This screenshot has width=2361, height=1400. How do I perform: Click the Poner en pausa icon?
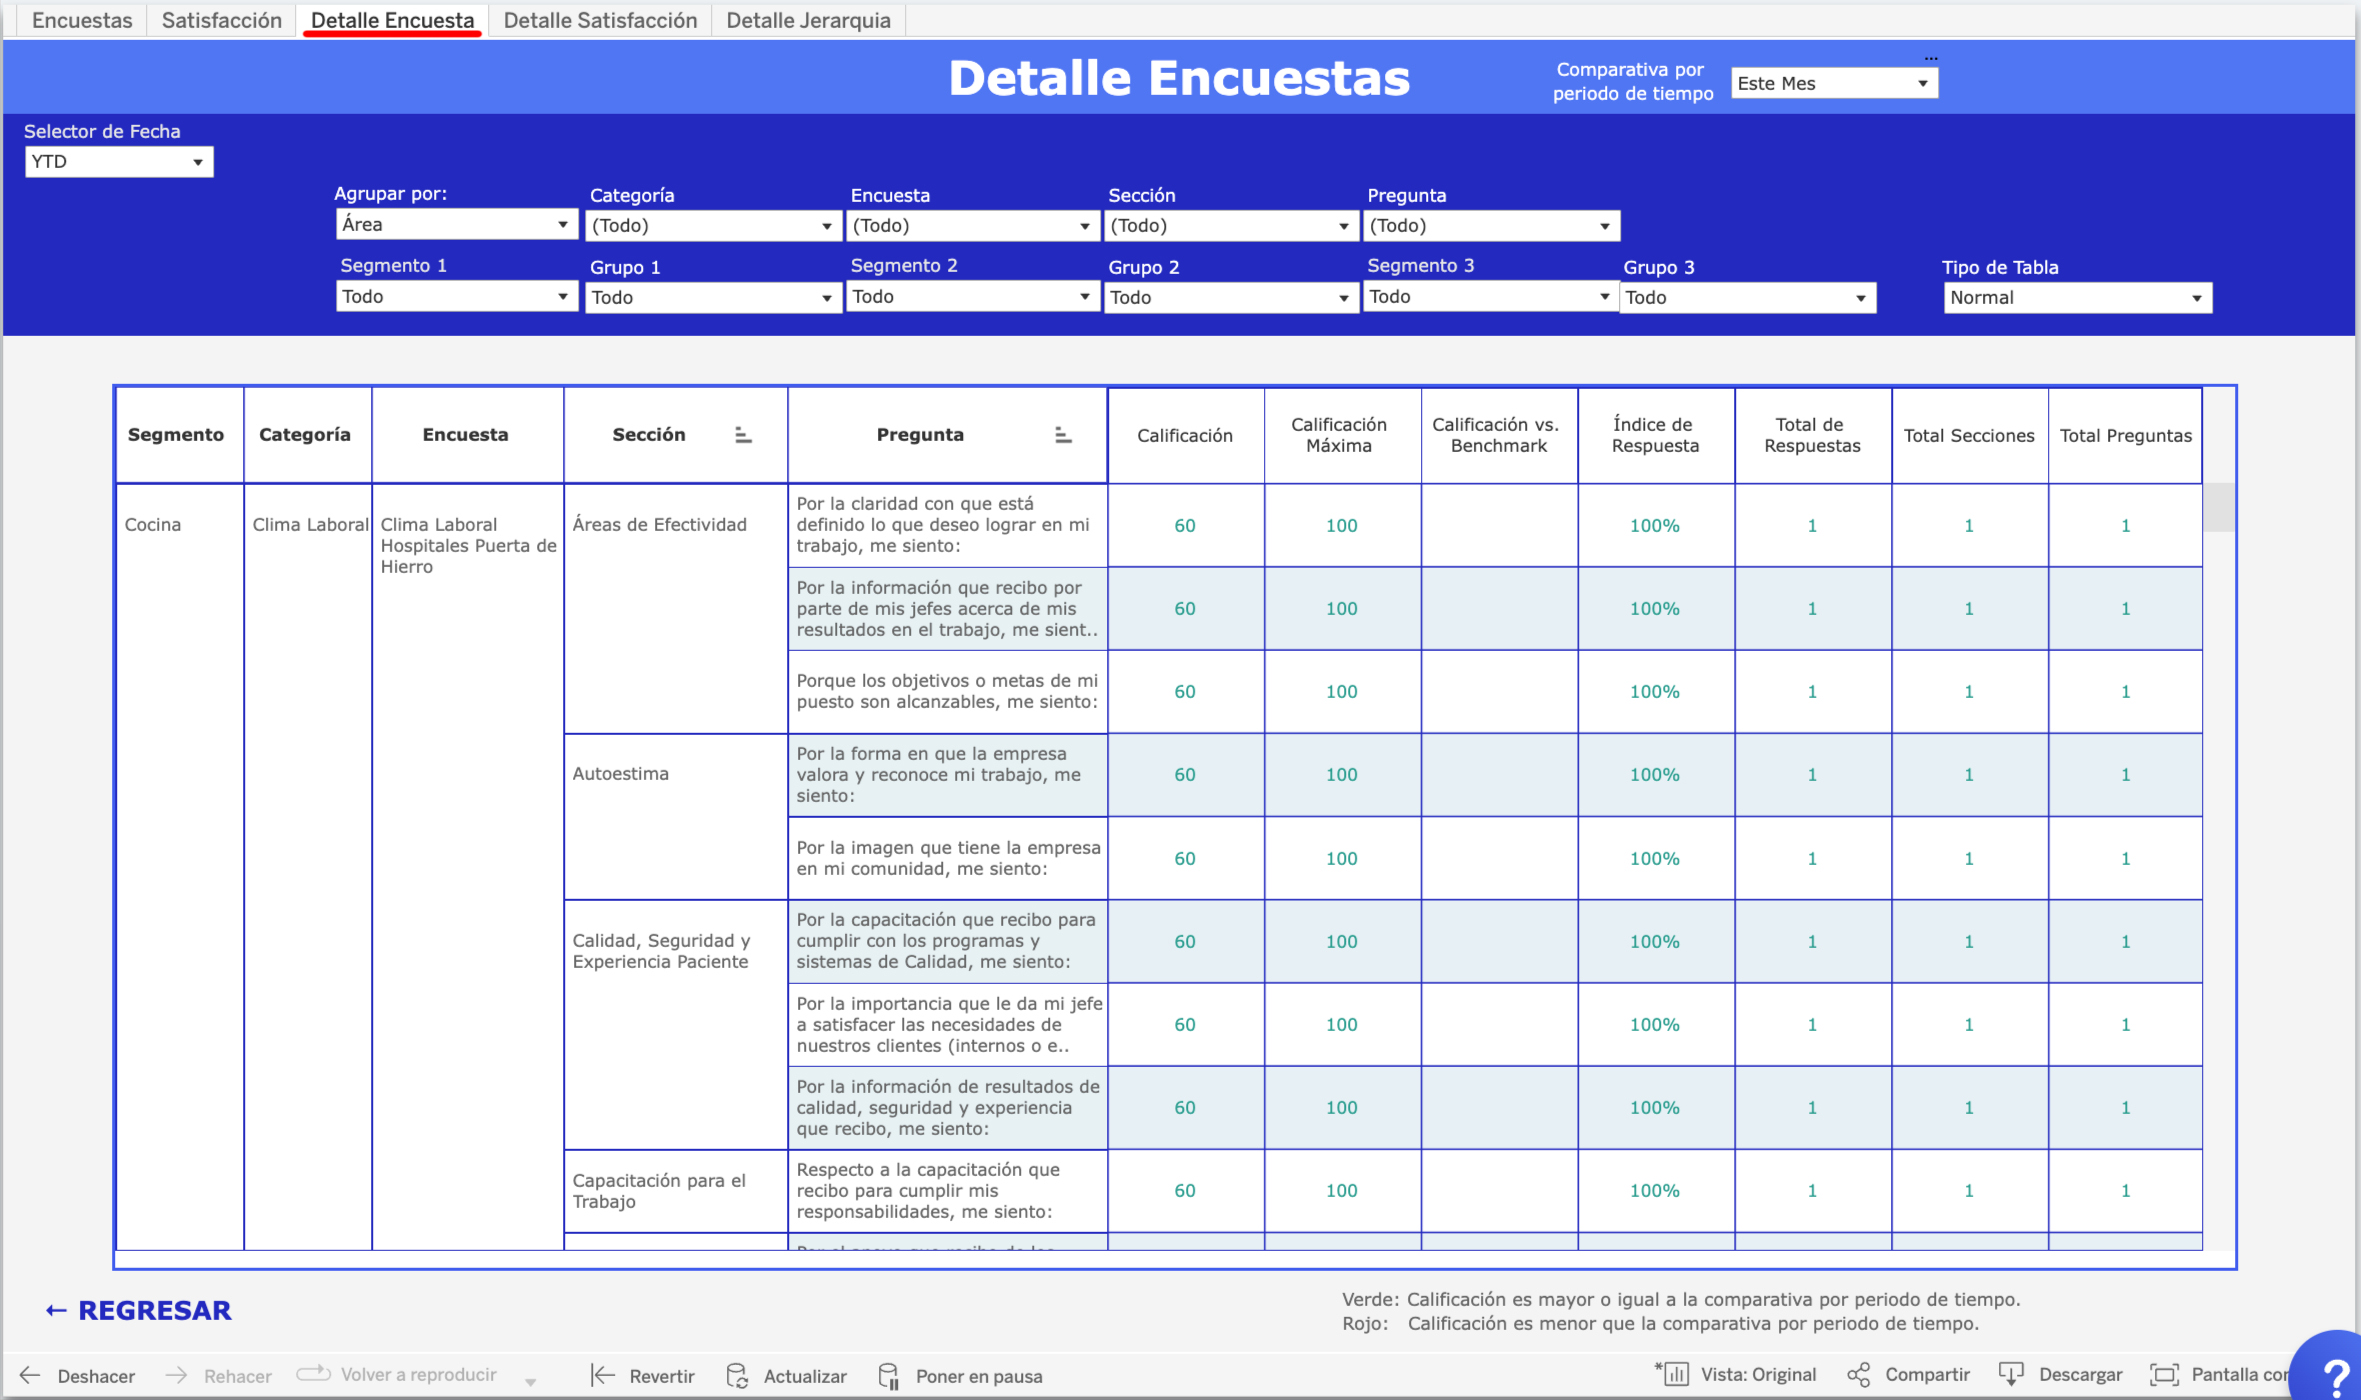coord(888,1376)
